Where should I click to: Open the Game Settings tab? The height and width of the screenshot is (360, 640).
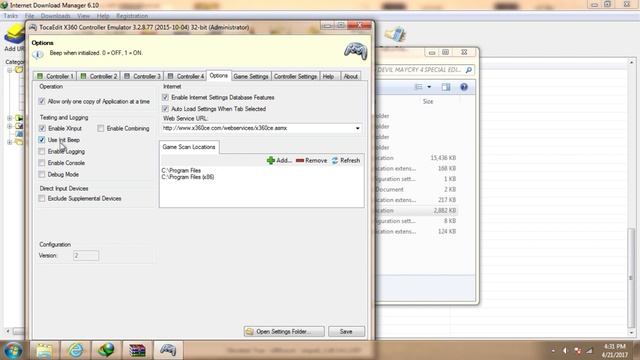tap(251, 76)
